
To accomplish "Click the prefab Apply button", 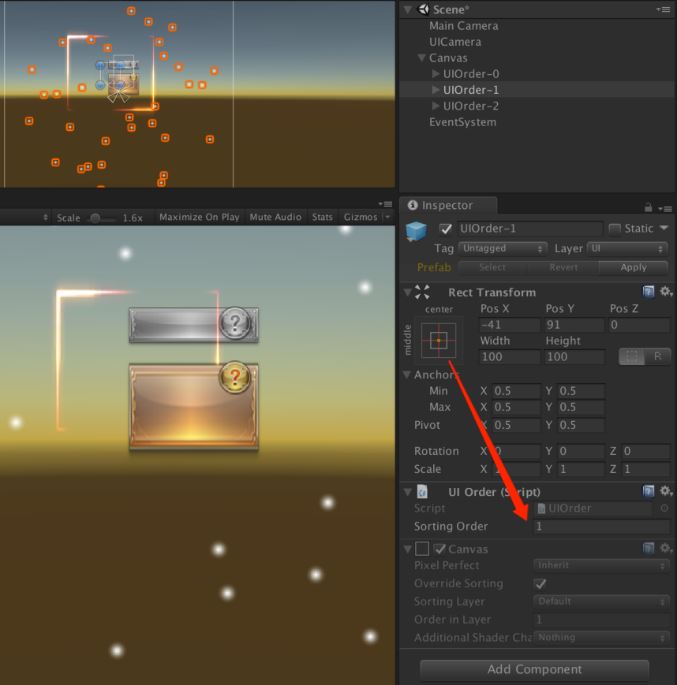I will click(x=633, y=268).
